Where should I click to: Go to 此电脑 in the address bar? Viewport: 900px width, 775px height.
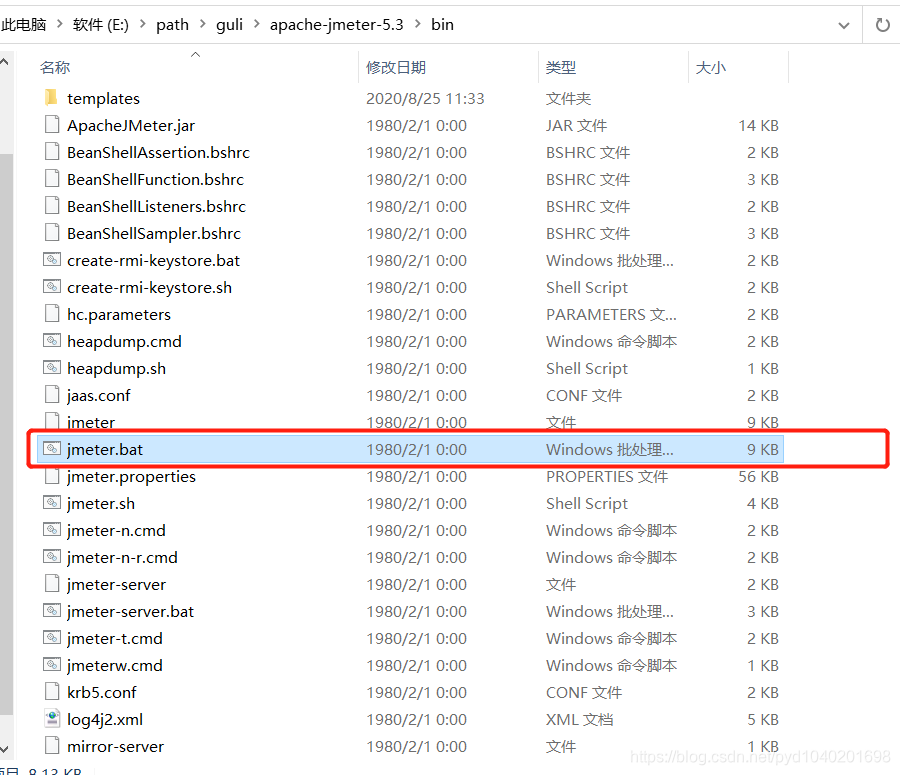24,25
